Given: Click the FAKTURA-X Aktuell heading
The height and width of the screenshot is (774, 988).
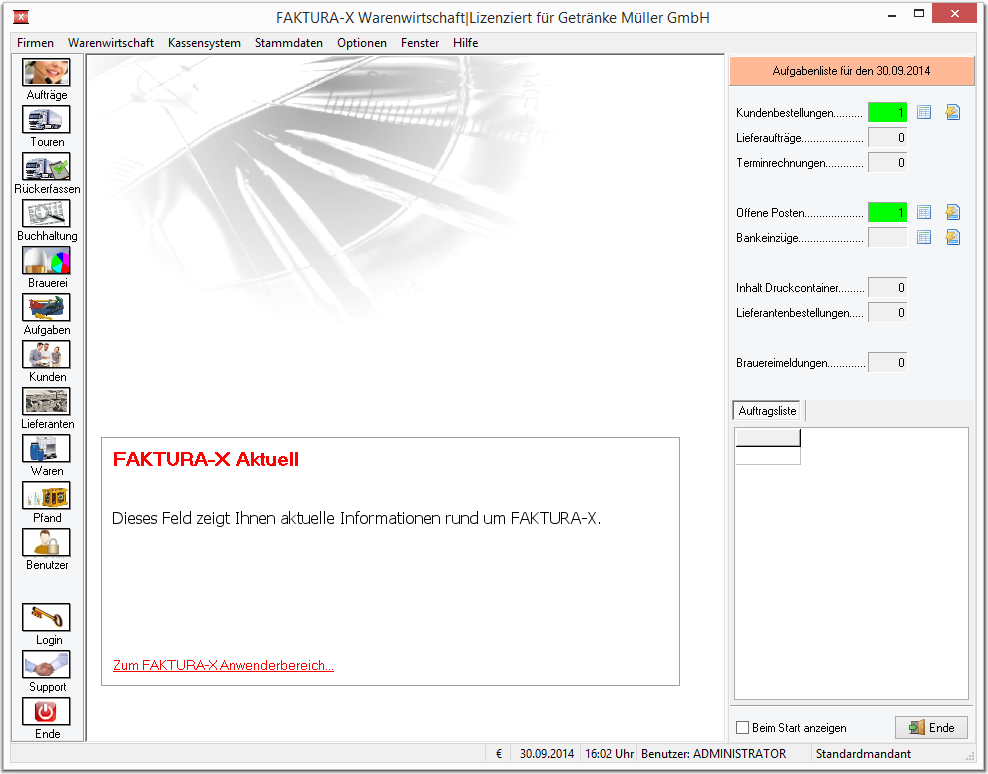Looking at the screenshot, I should 205,459.
